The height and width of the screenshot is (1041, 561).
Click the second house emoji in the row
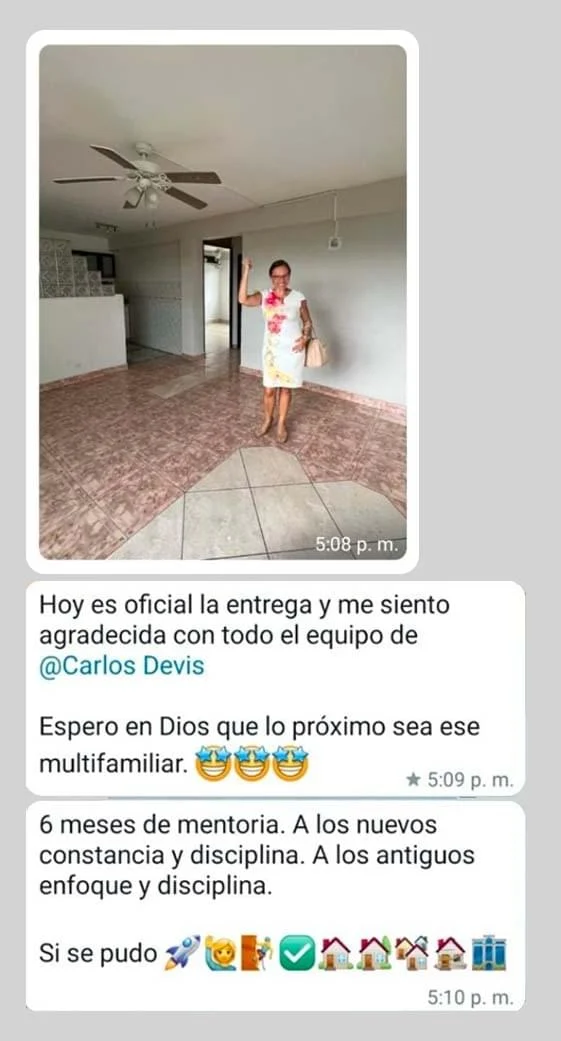click(373, 953)
